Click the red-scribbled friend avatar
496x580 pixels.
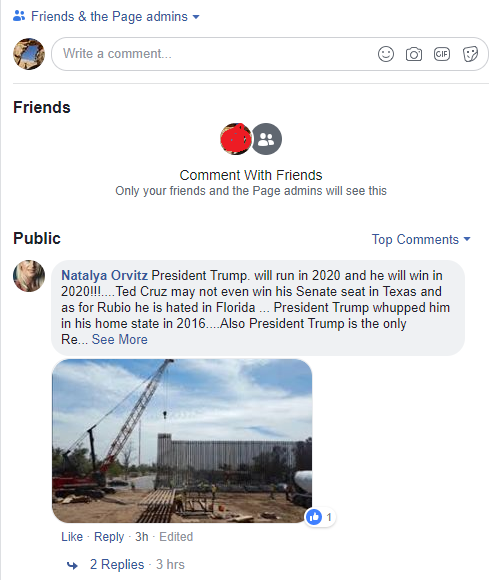pos(236,139)
